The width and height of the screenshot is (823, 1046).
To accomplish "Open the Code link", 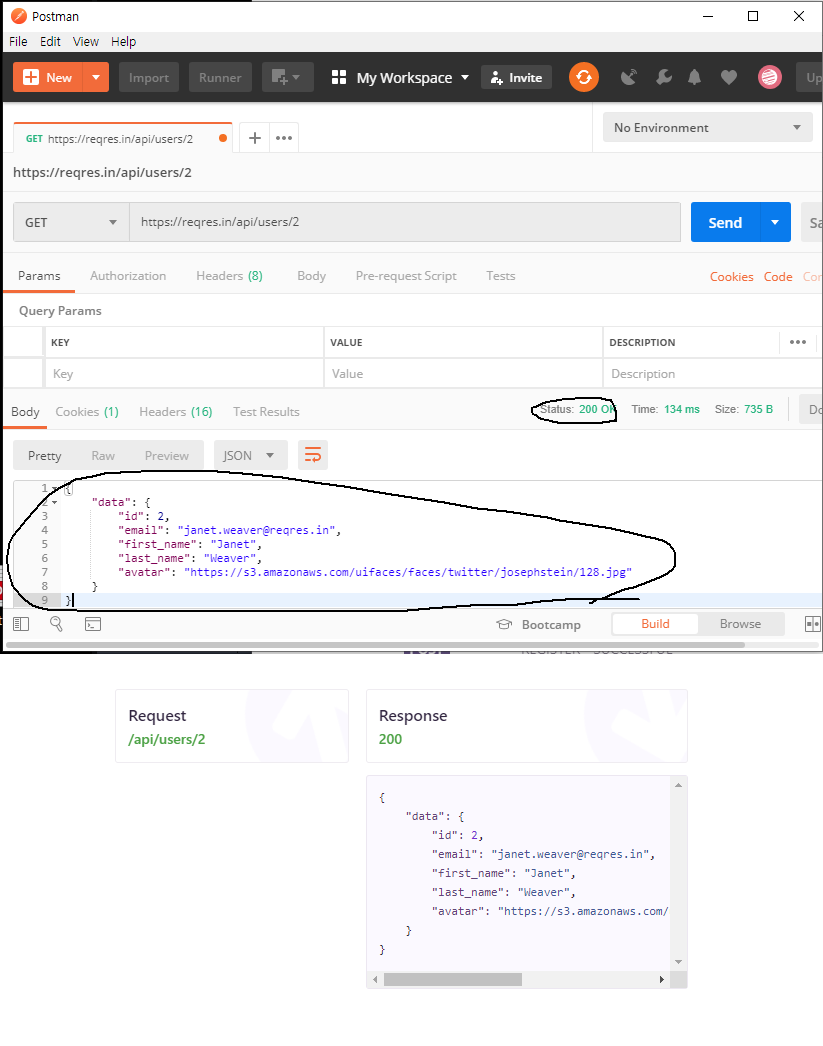I will coord(778,276).
